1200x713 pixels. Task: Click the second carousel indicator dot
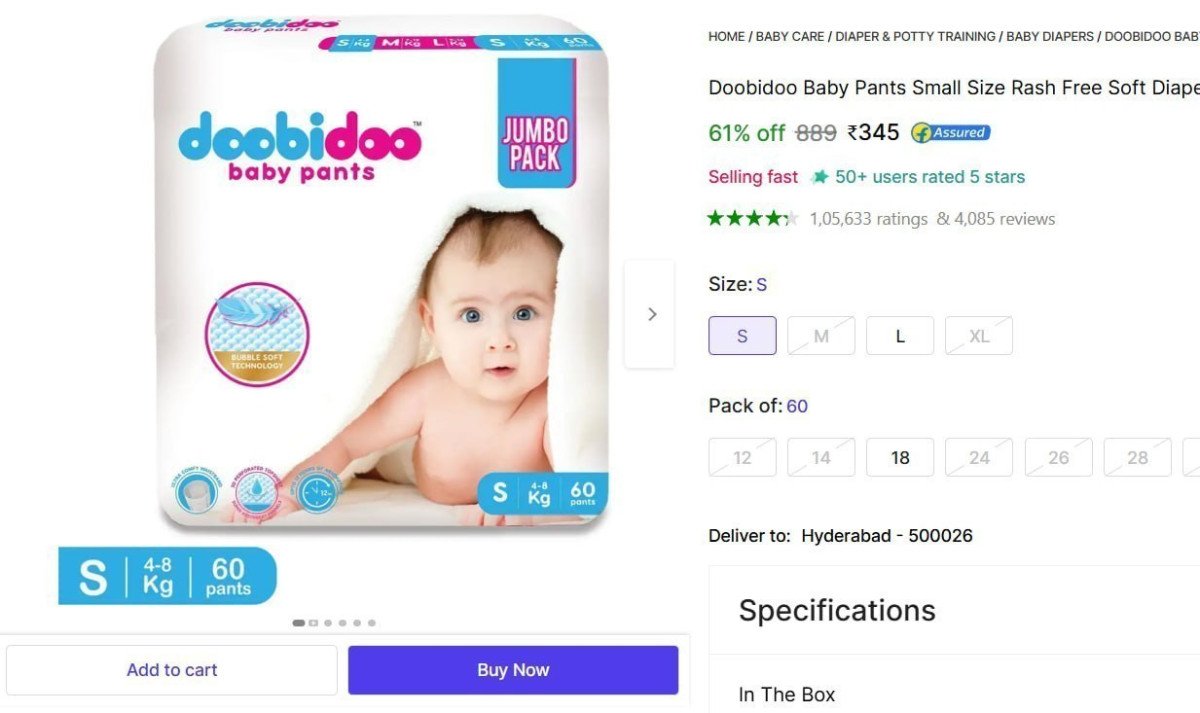pos(313,623)
